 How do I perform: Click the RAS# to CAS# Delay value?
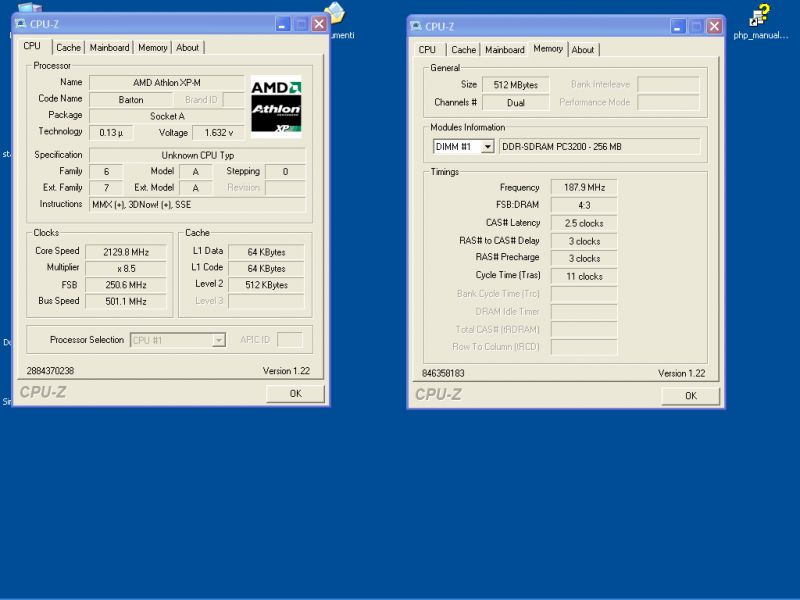[x=584, y=241]
